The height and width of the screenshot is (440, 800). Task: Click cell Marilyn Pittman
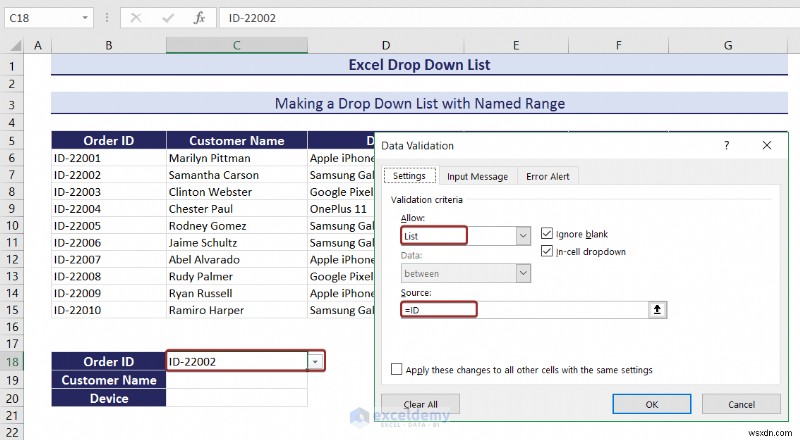[x=237, y=158]
